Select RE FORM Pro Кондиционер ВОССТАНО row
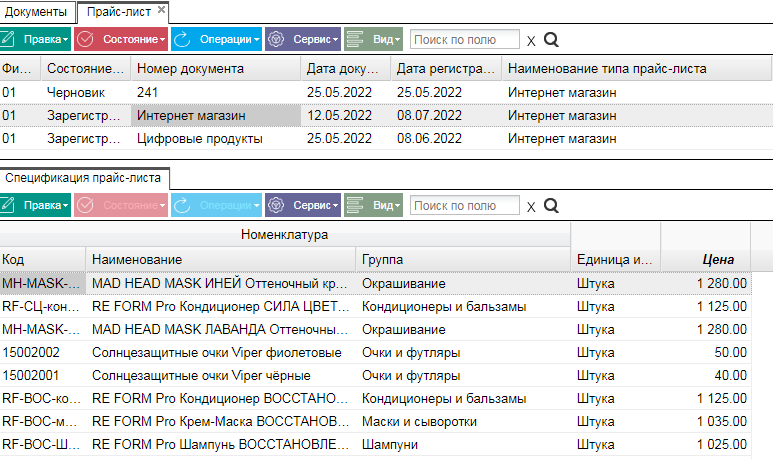 tap(376, 398)
